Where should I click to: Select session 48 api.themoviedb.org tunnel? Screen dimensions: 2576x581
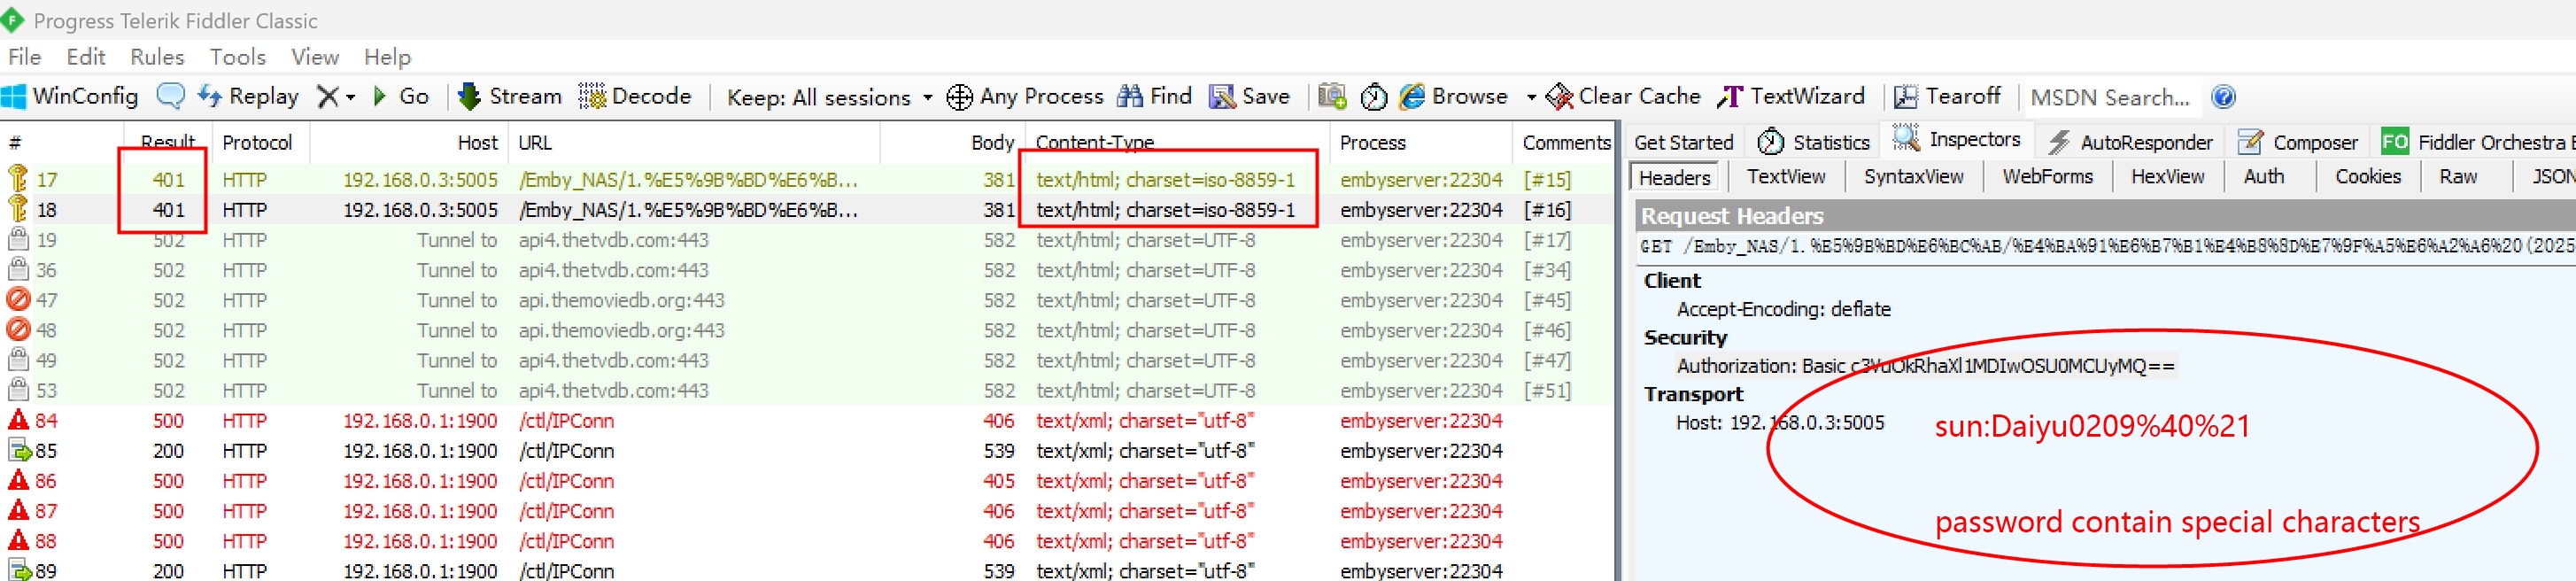(x=806, y=330)
